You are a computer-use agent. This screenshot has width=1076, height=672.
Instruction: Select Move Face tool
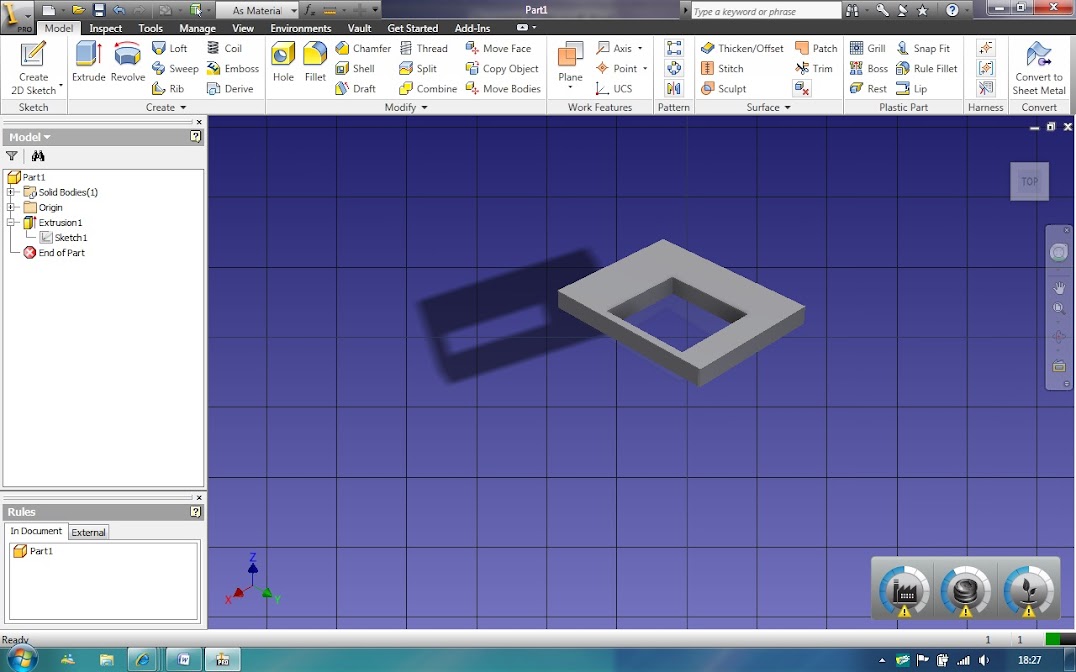(x=498, y=48)
